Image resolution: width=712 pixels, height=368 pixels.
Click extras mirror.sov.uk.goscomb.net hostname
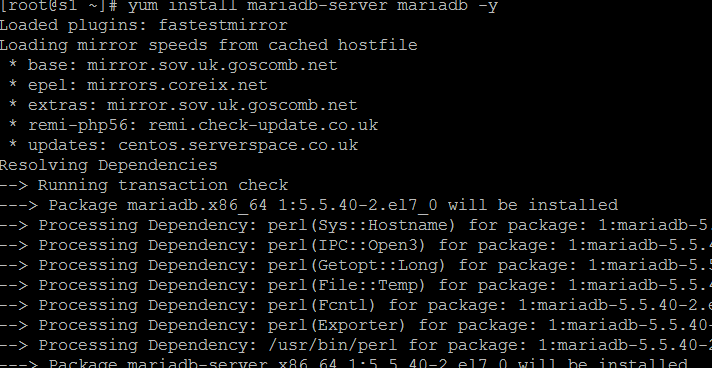coord(232,105)
